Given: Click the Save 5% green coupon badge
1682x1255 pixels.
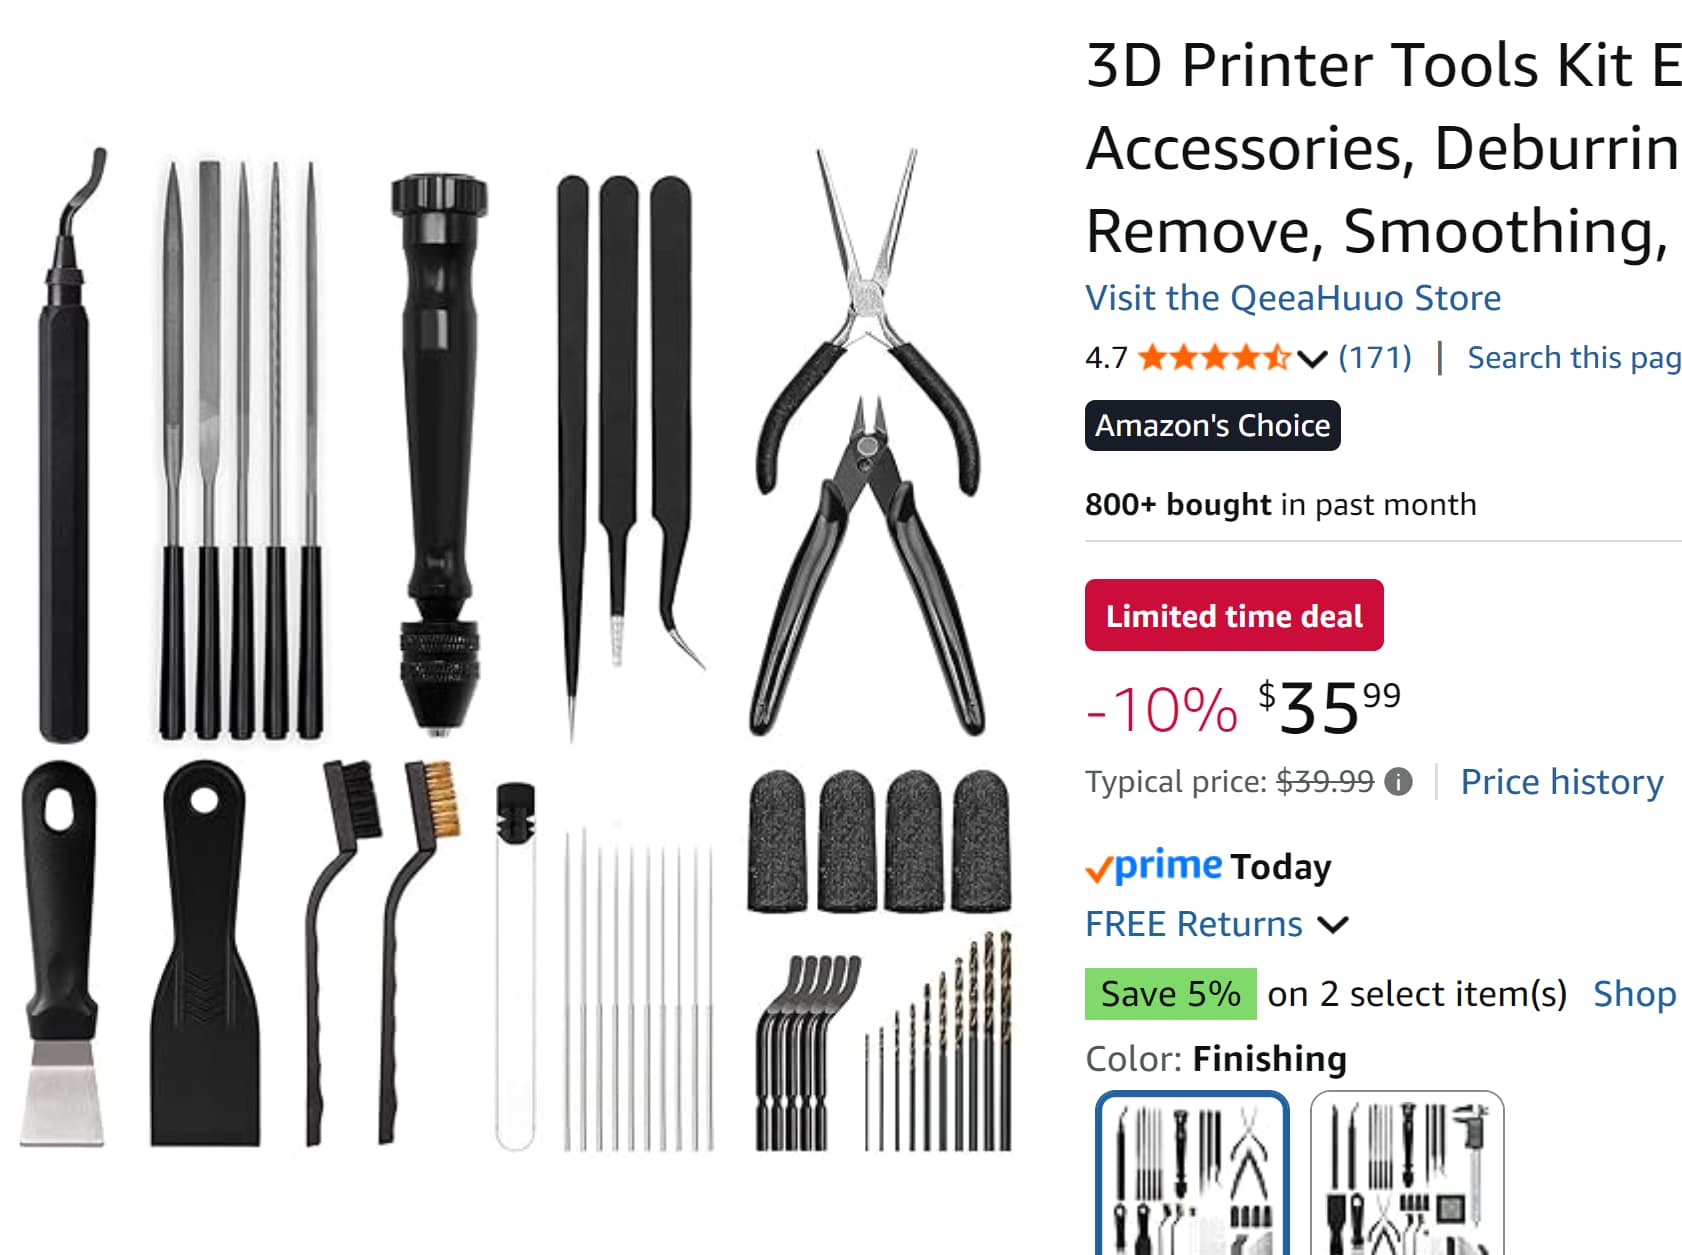Looking at the screenshot, I should coord(1170,994).
